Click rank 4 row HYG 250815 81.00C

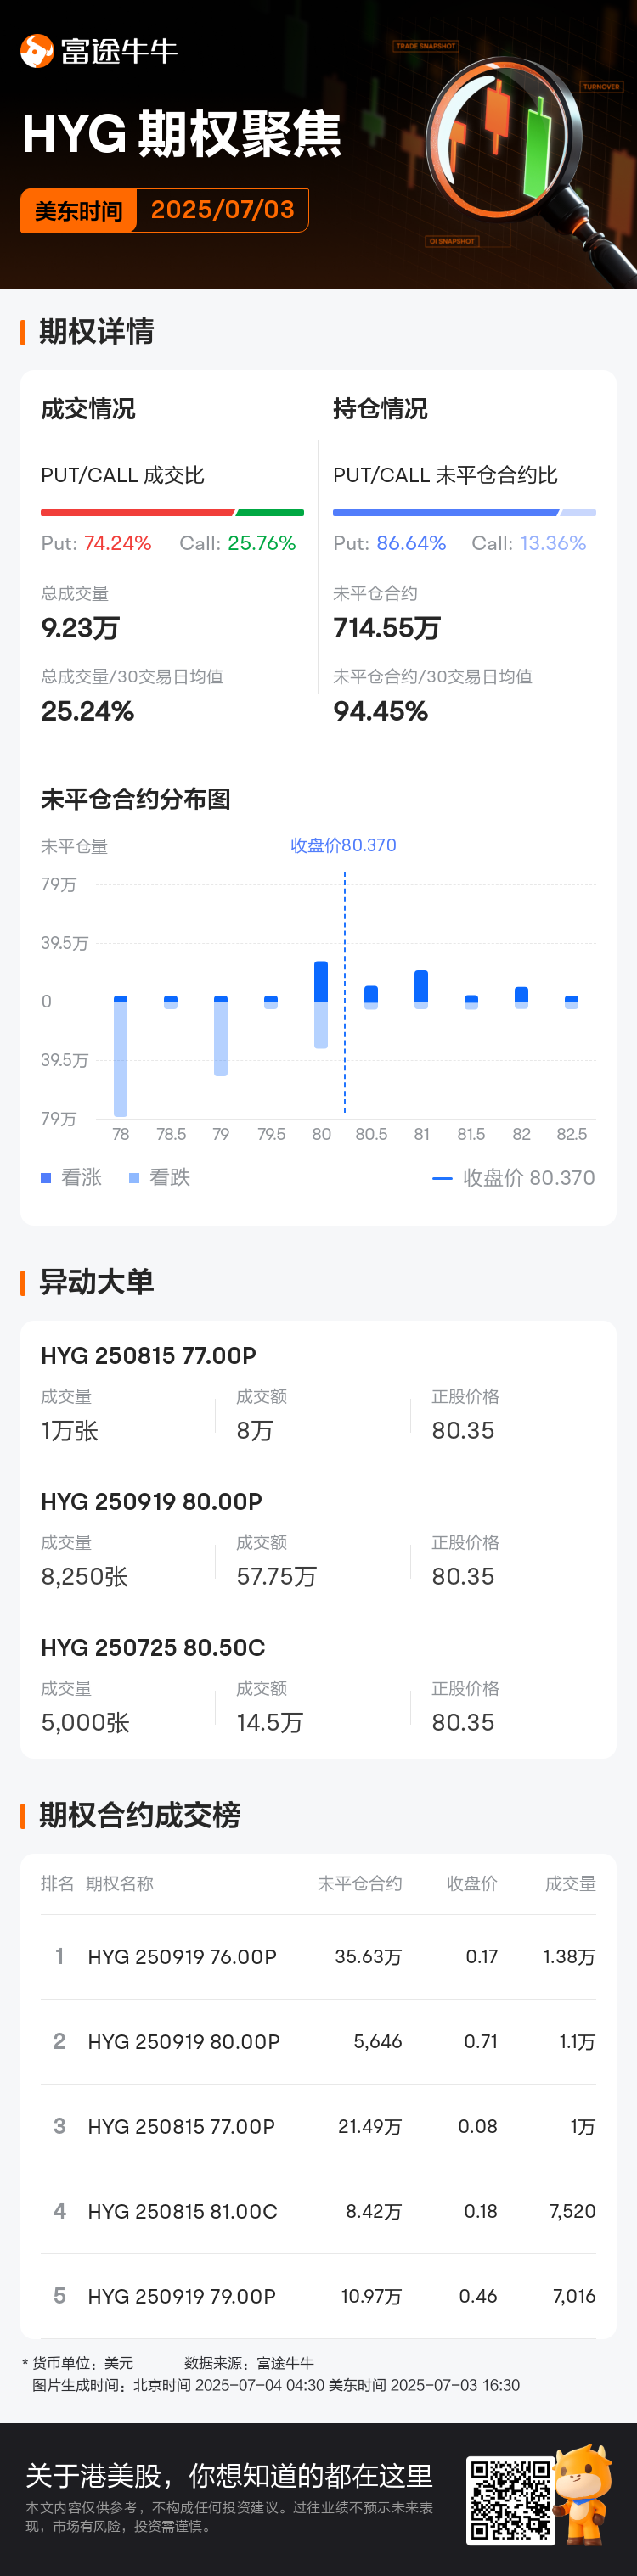point(318,2212)
